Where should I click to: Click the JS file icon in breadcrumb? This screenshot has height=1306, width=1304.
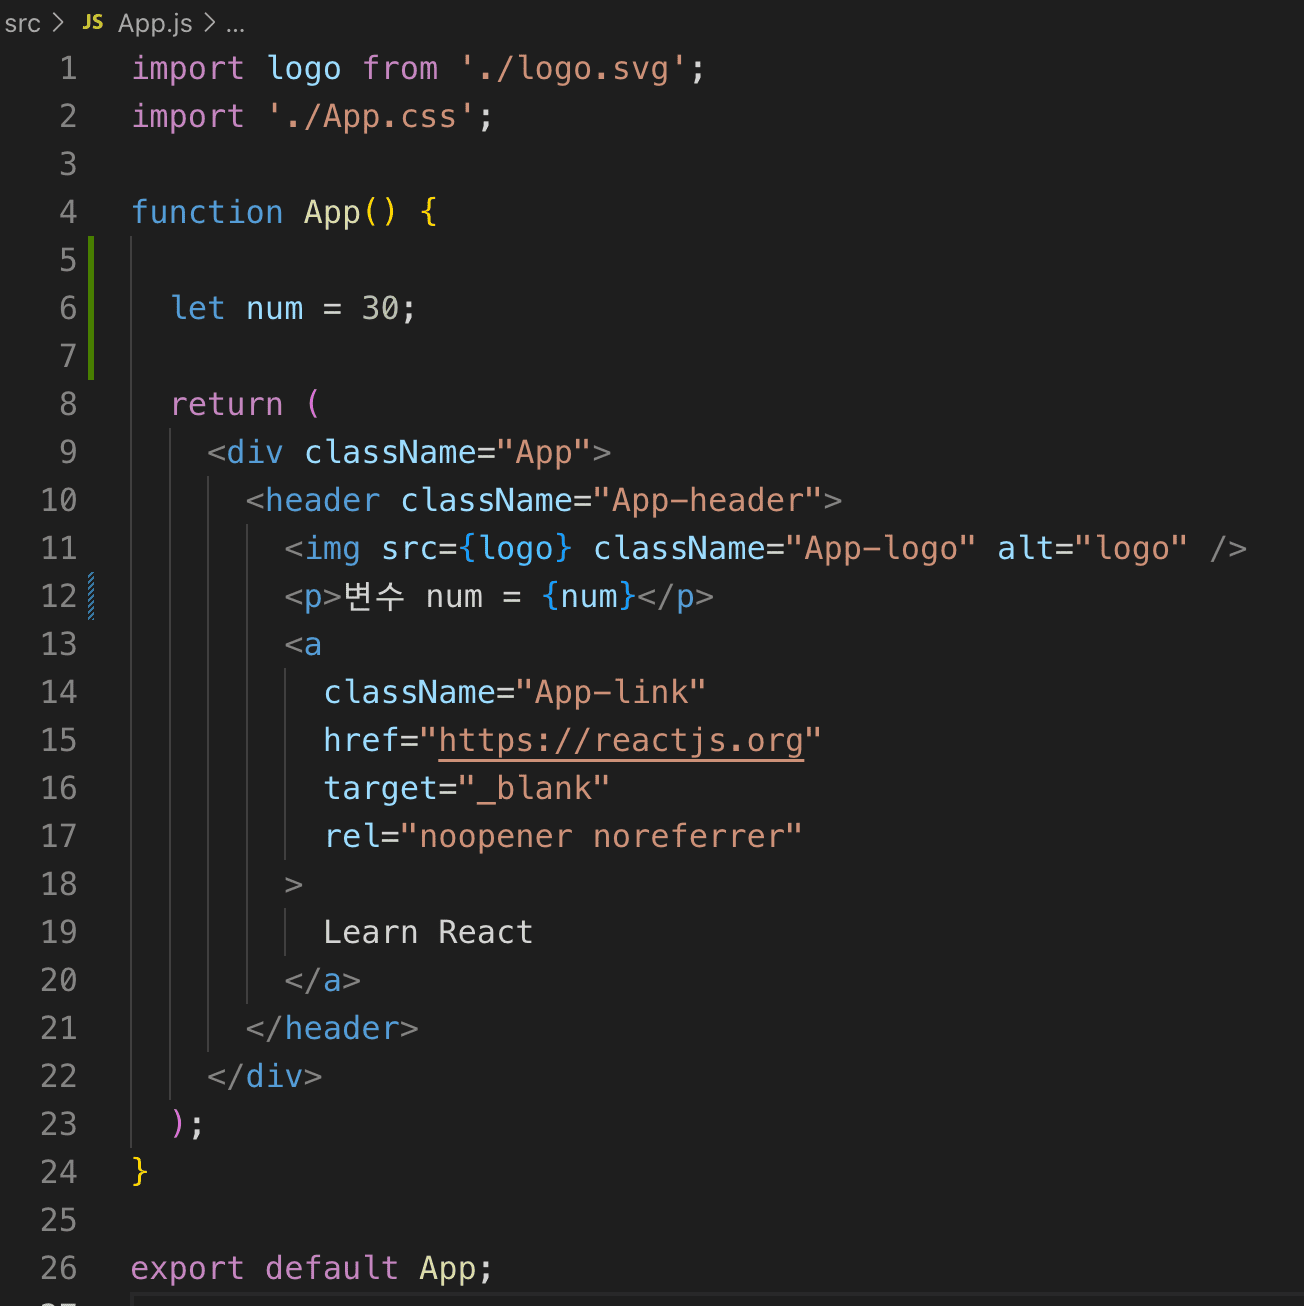(x=93, y=22)
